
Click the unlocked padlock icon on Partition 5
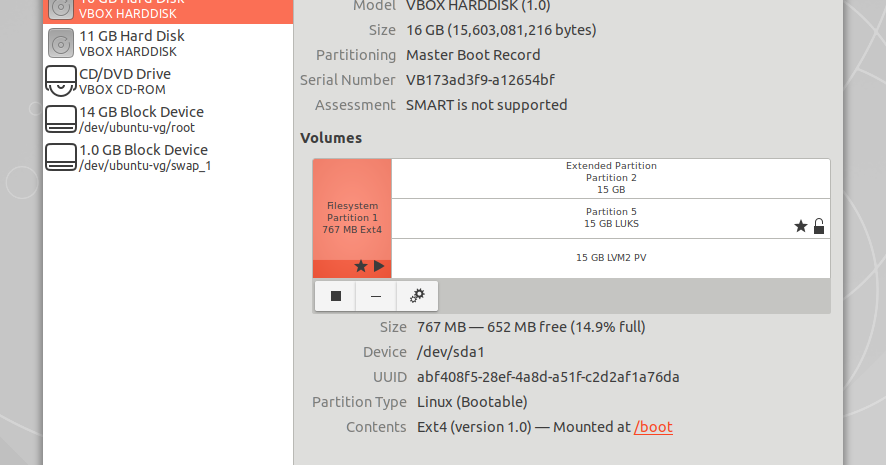pos(819,227)
